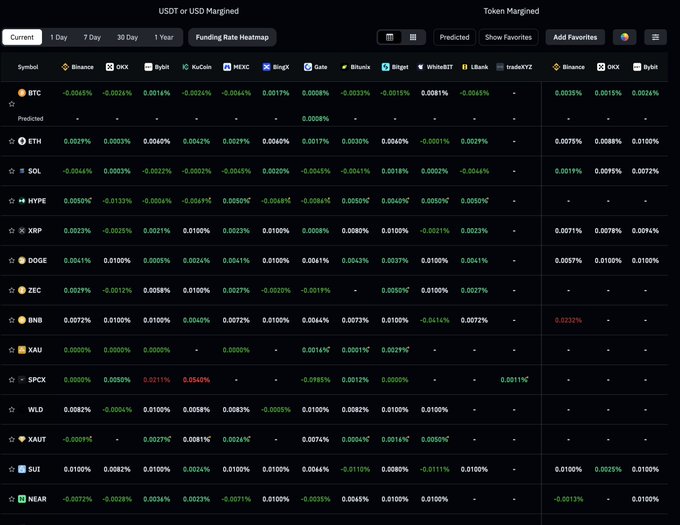Click the SOL coin icon

pos(22,171)
